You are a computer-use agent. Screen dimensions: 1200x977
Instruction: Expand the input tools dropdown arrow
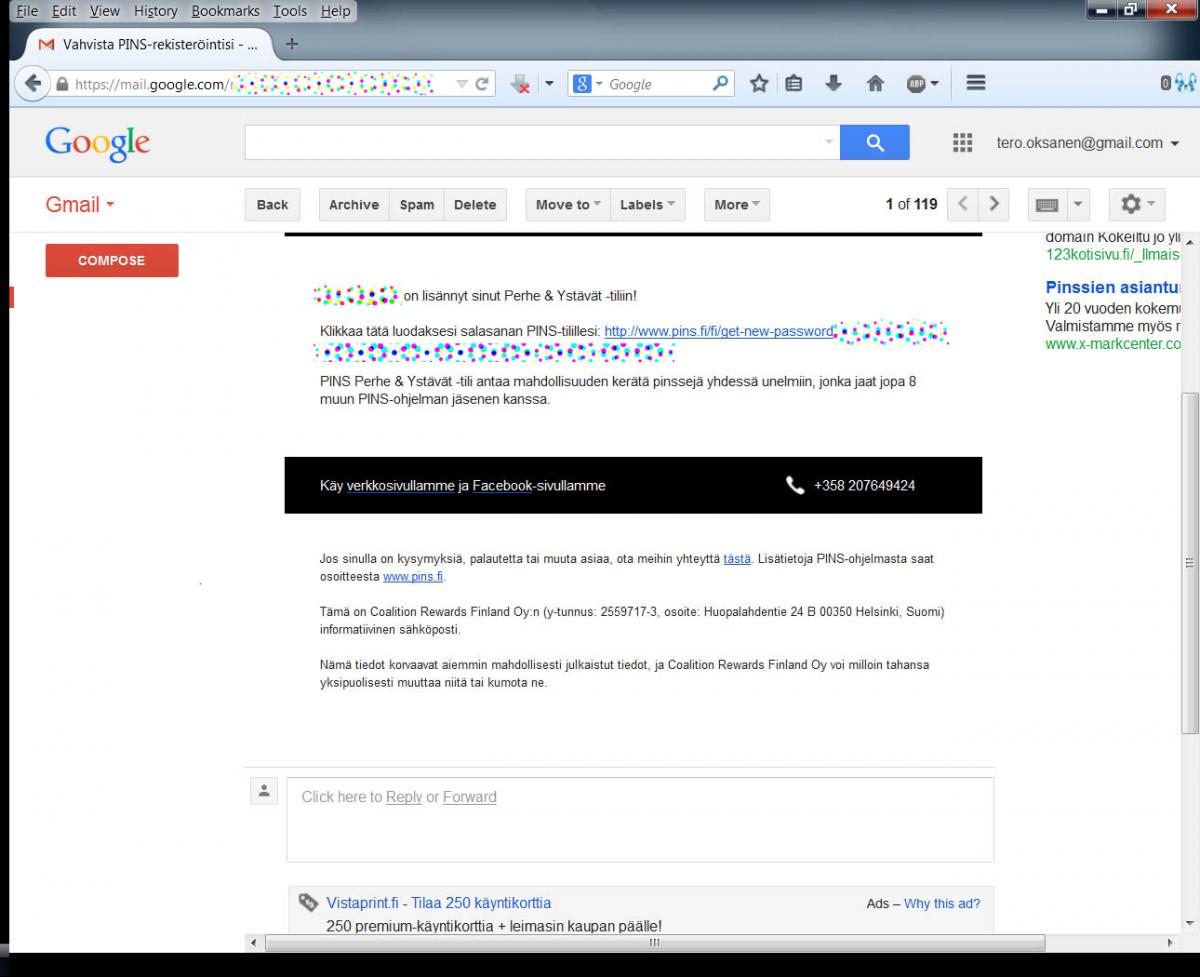coord(1078,204)
